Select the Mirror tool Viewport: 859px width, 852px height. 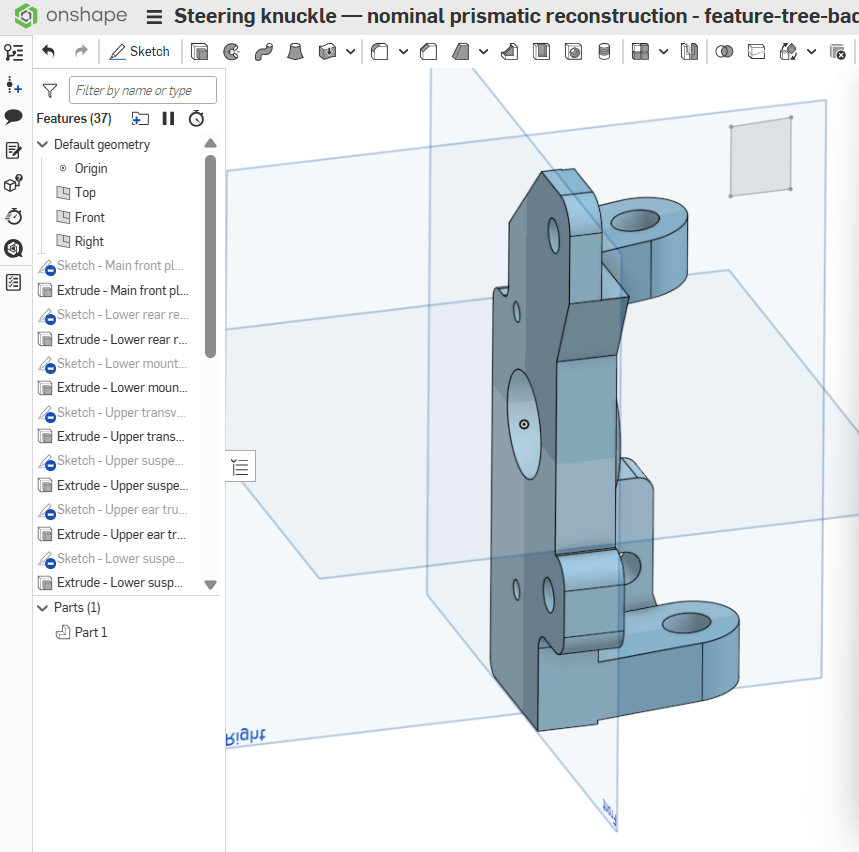pos(689,52)
